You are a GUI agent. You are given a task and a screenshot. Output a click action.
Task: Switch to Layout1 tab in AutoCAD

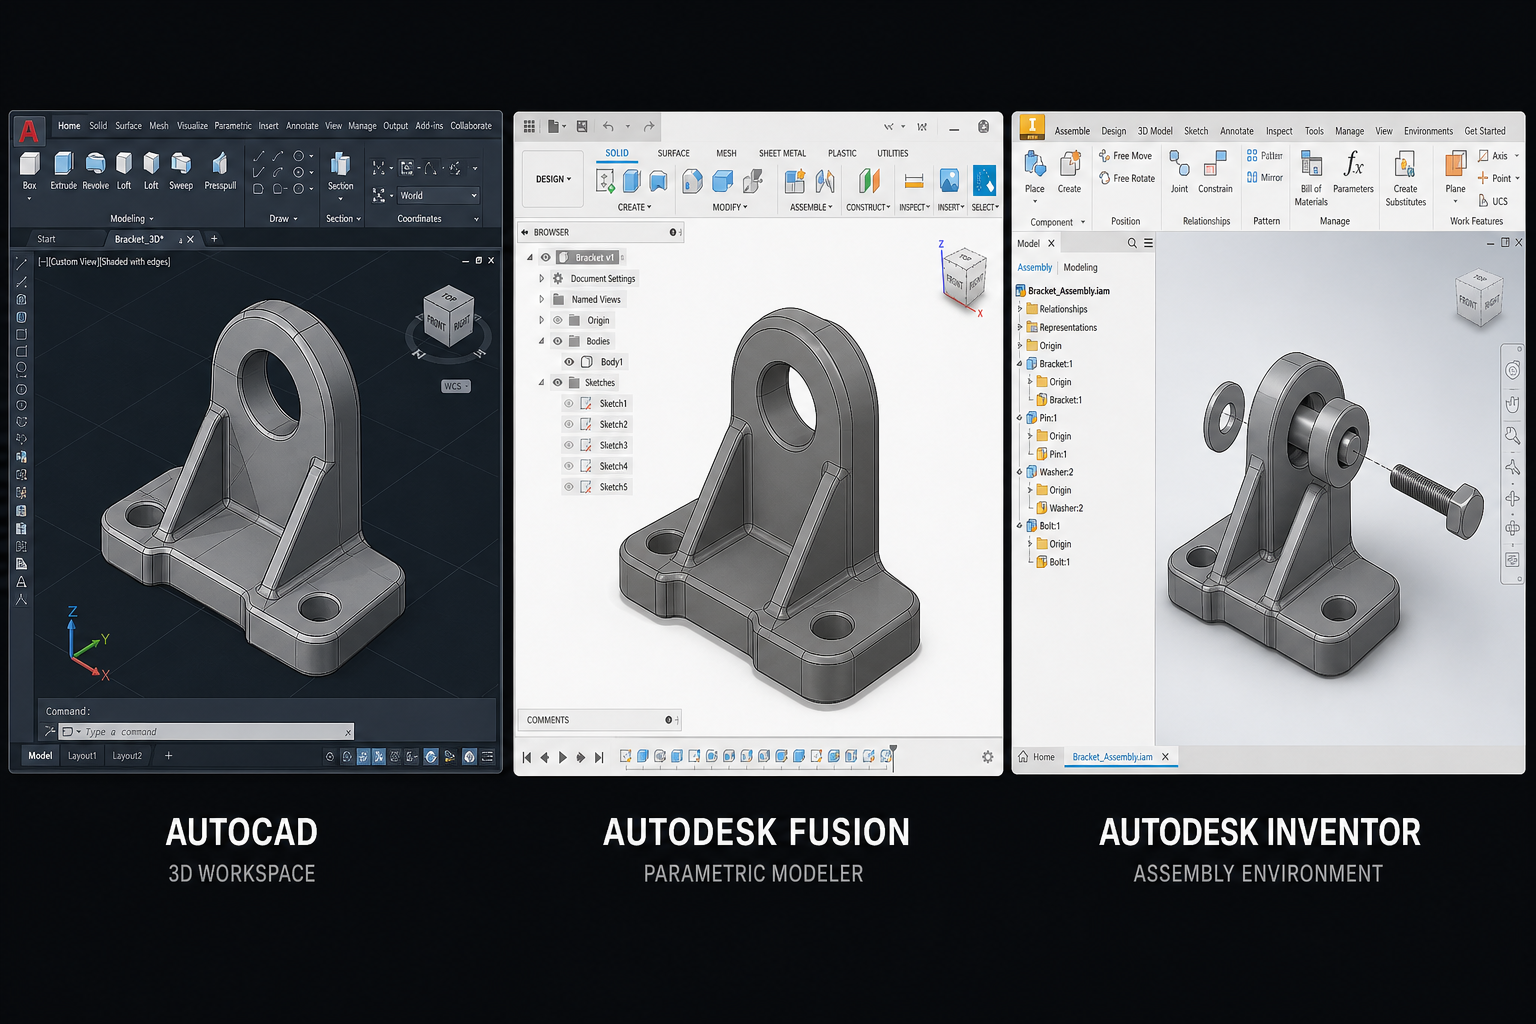[x=82, y=756]
